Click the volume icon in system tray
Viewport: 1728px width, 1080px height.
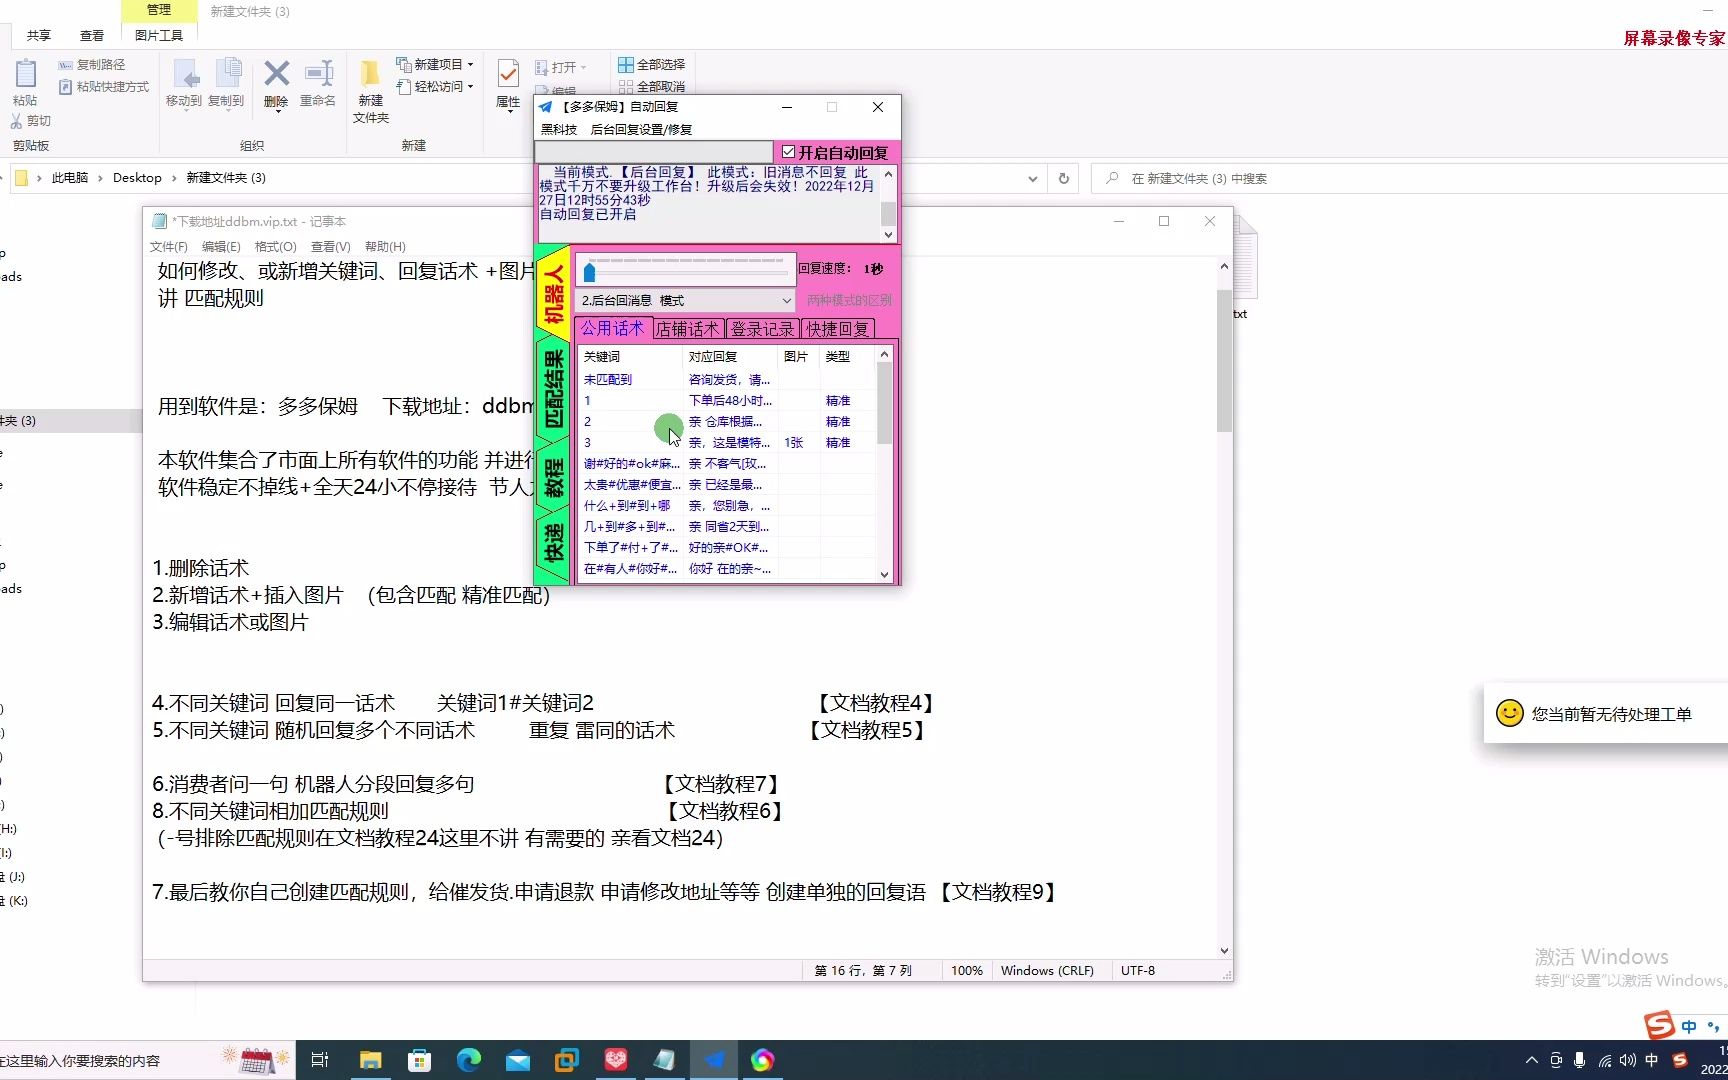1628,1060
